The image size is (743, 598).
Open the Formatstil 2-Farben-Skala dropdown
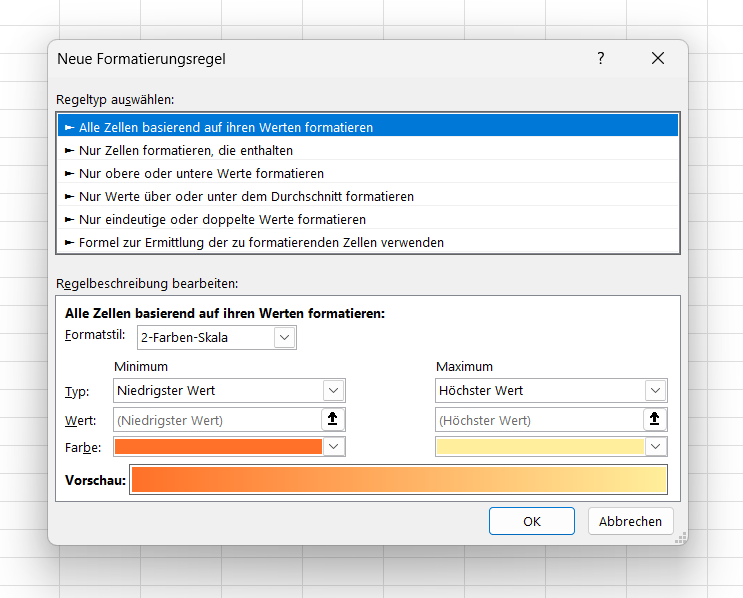point(285,338)
